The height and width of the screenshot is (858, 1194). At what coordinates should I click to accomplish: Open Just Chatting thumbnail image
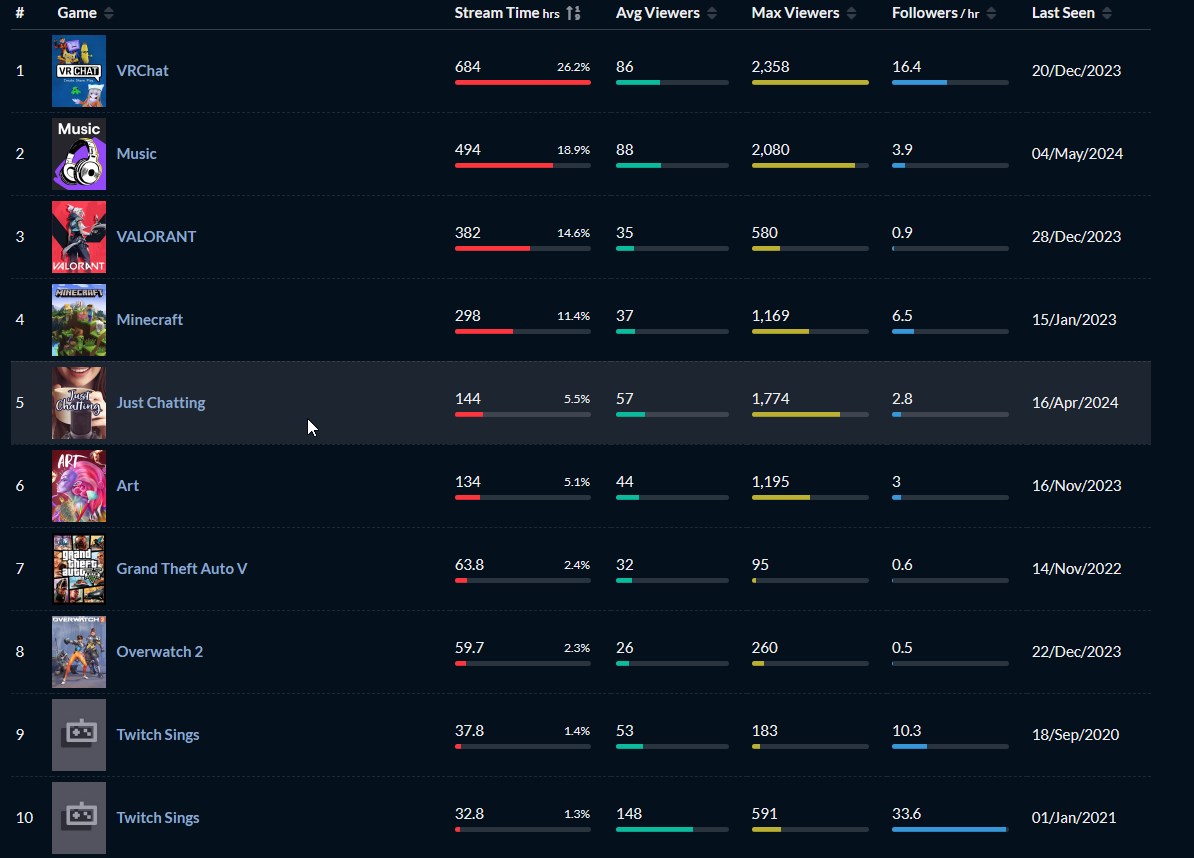79,403
